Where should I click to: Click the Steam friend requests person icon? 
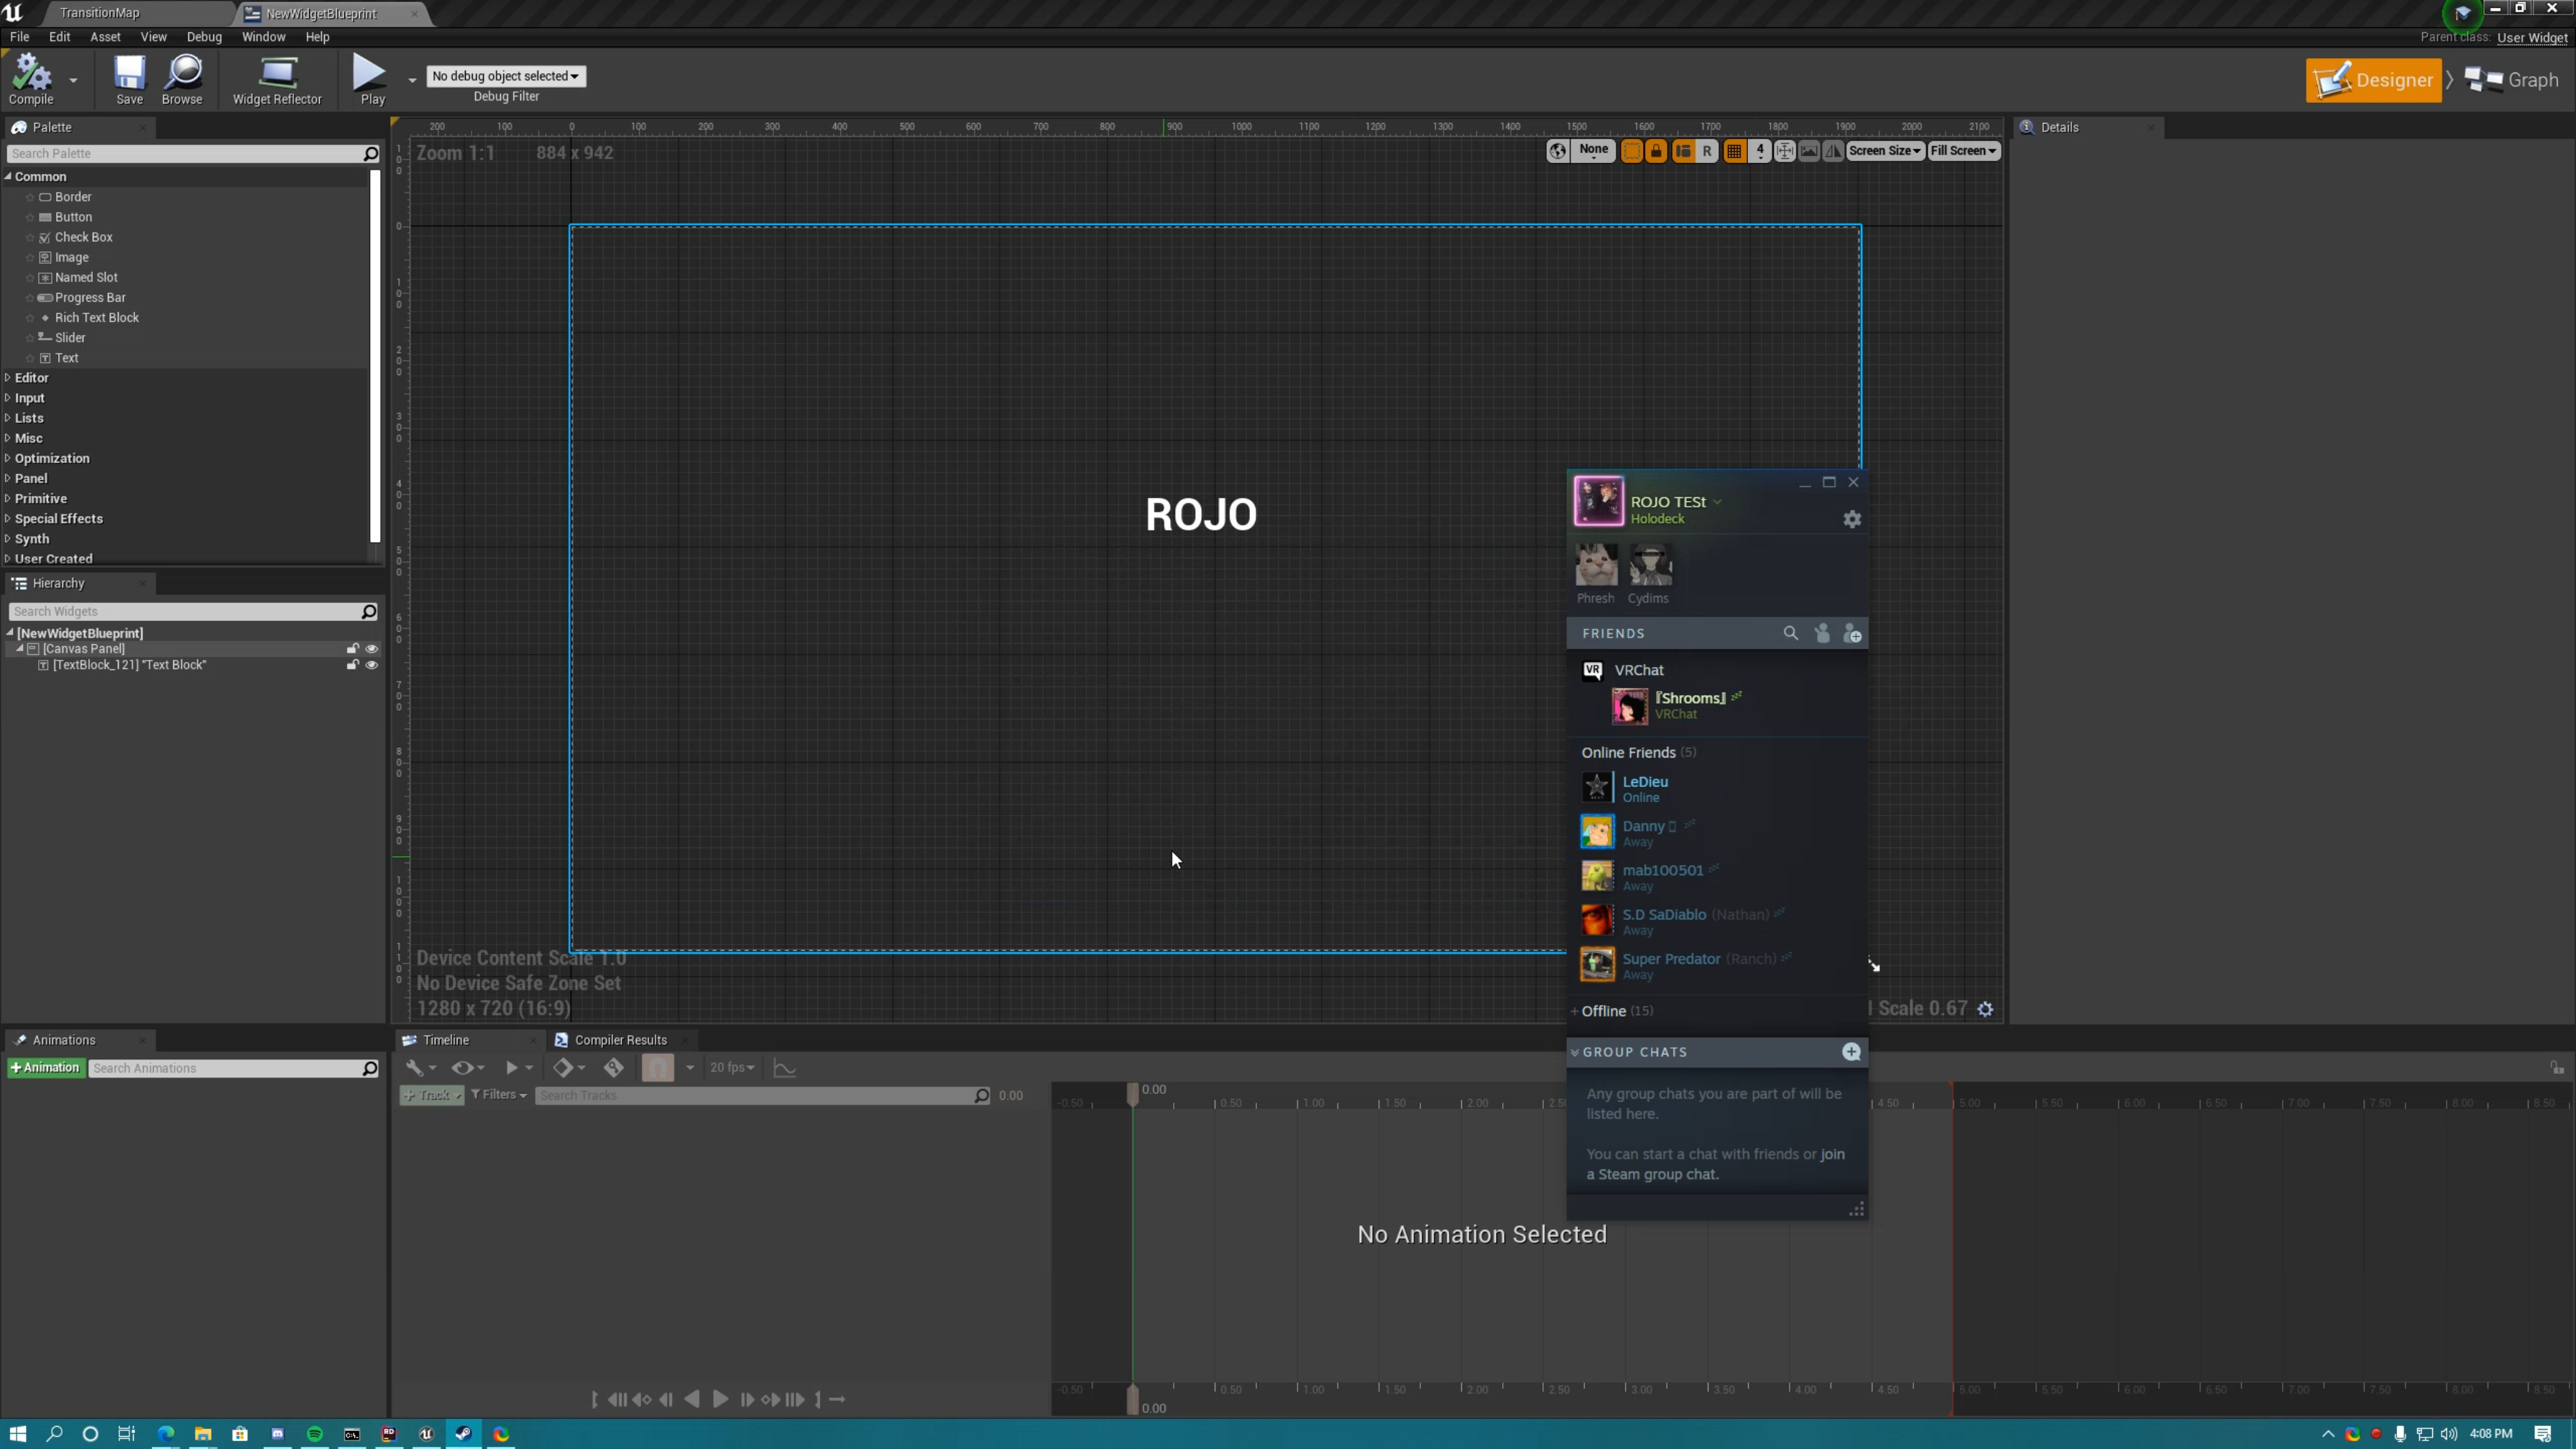(1822, 633)
